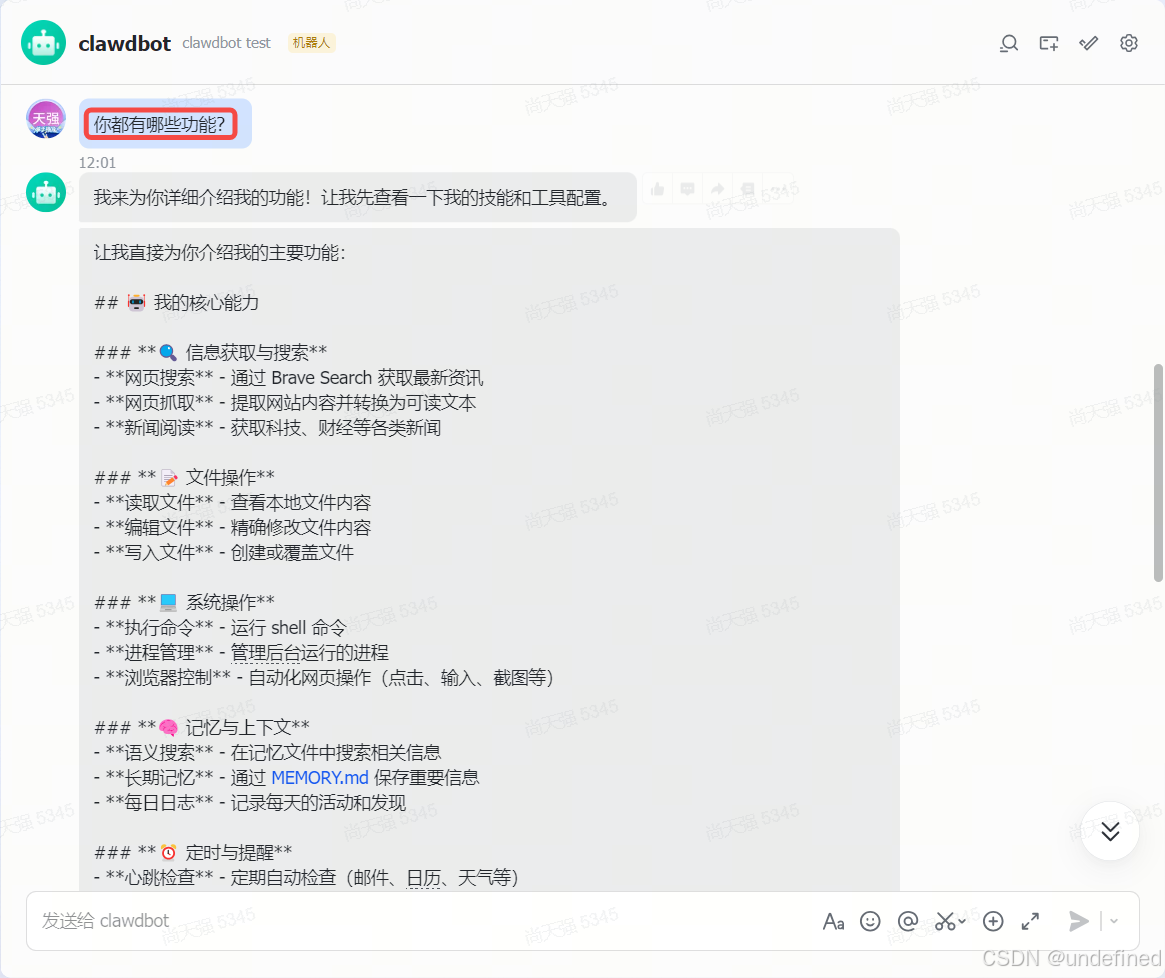Click the clawdbot avatar in header
Screen dimensions: 1165x978
43,43
